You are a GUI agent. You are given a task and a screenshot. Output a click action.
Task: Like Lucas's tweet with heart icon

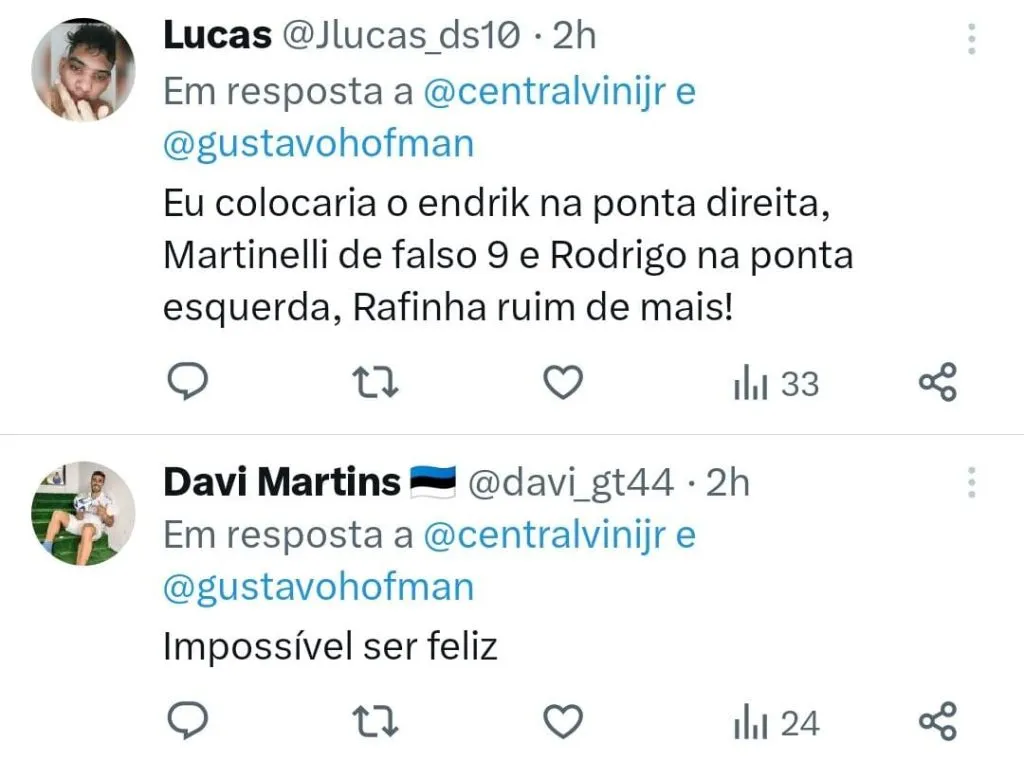[x=563, y=383]
